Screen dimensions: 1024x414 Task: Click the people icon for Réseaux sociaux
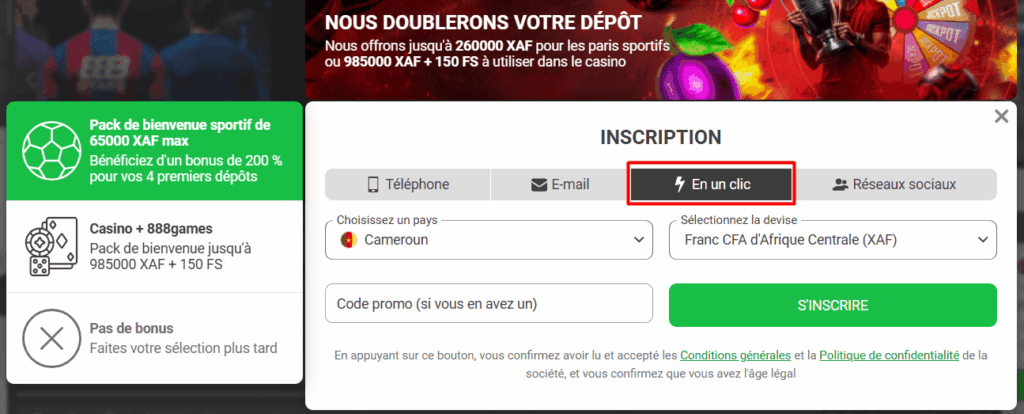click(x=840, y=184)
